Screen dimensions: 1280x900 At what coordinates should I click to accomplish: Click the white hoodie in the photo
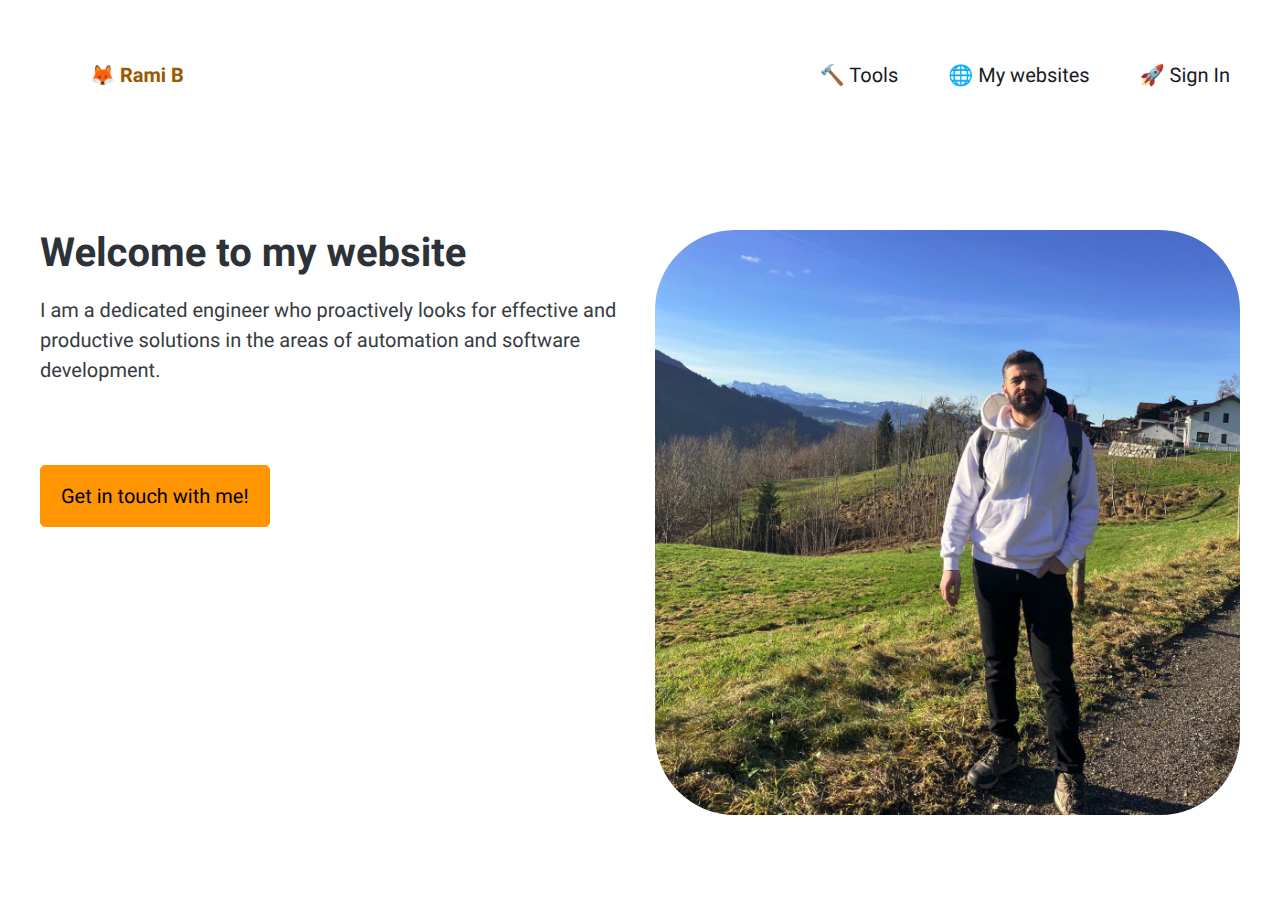pyautogui.click(x=1022, y=485)
